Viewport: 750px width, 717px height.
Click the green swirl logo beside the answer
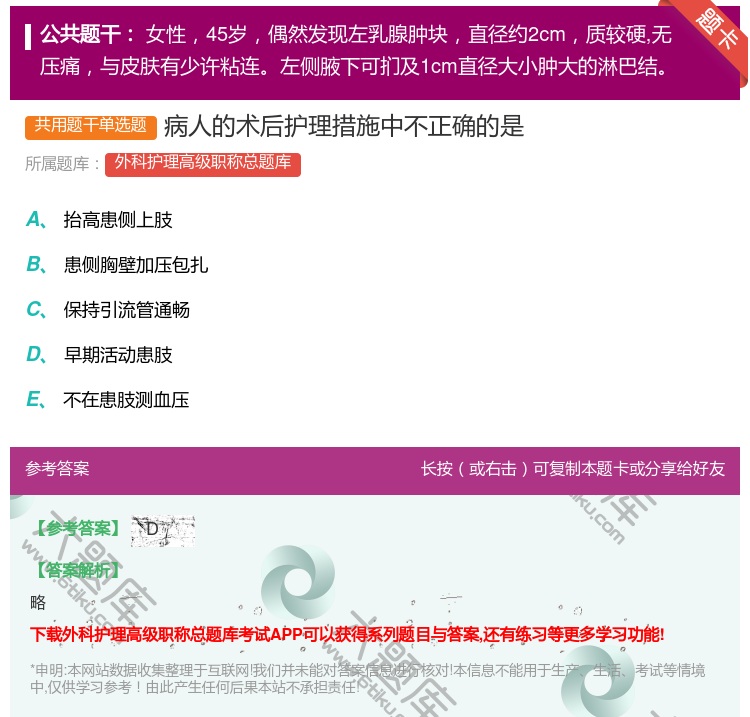(298, 582)
